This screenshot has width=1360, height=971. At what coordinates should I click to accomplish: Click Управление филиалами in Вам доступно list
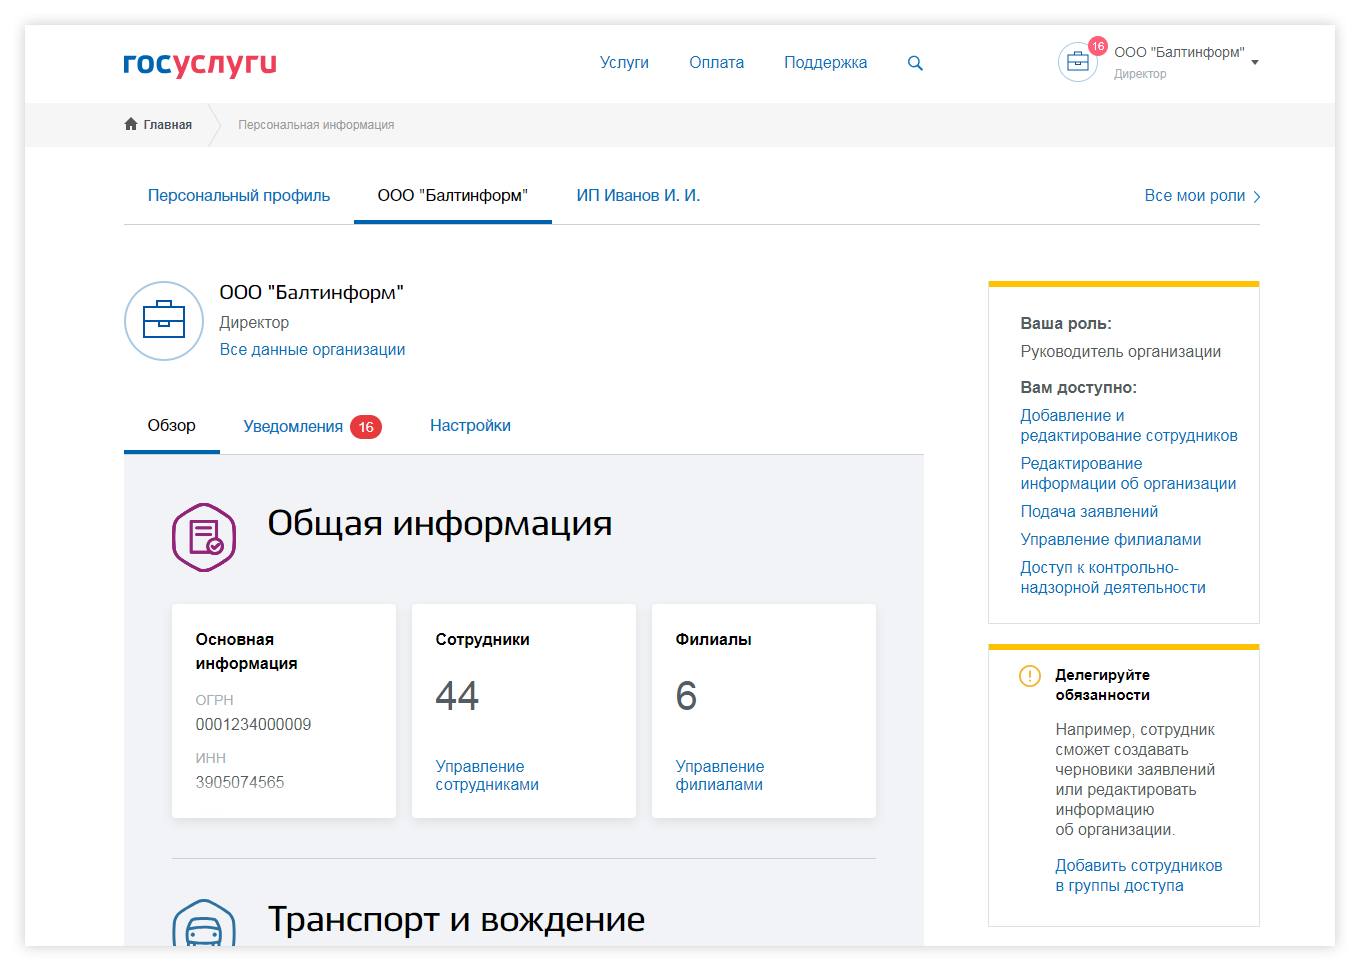click(1111, 540)
